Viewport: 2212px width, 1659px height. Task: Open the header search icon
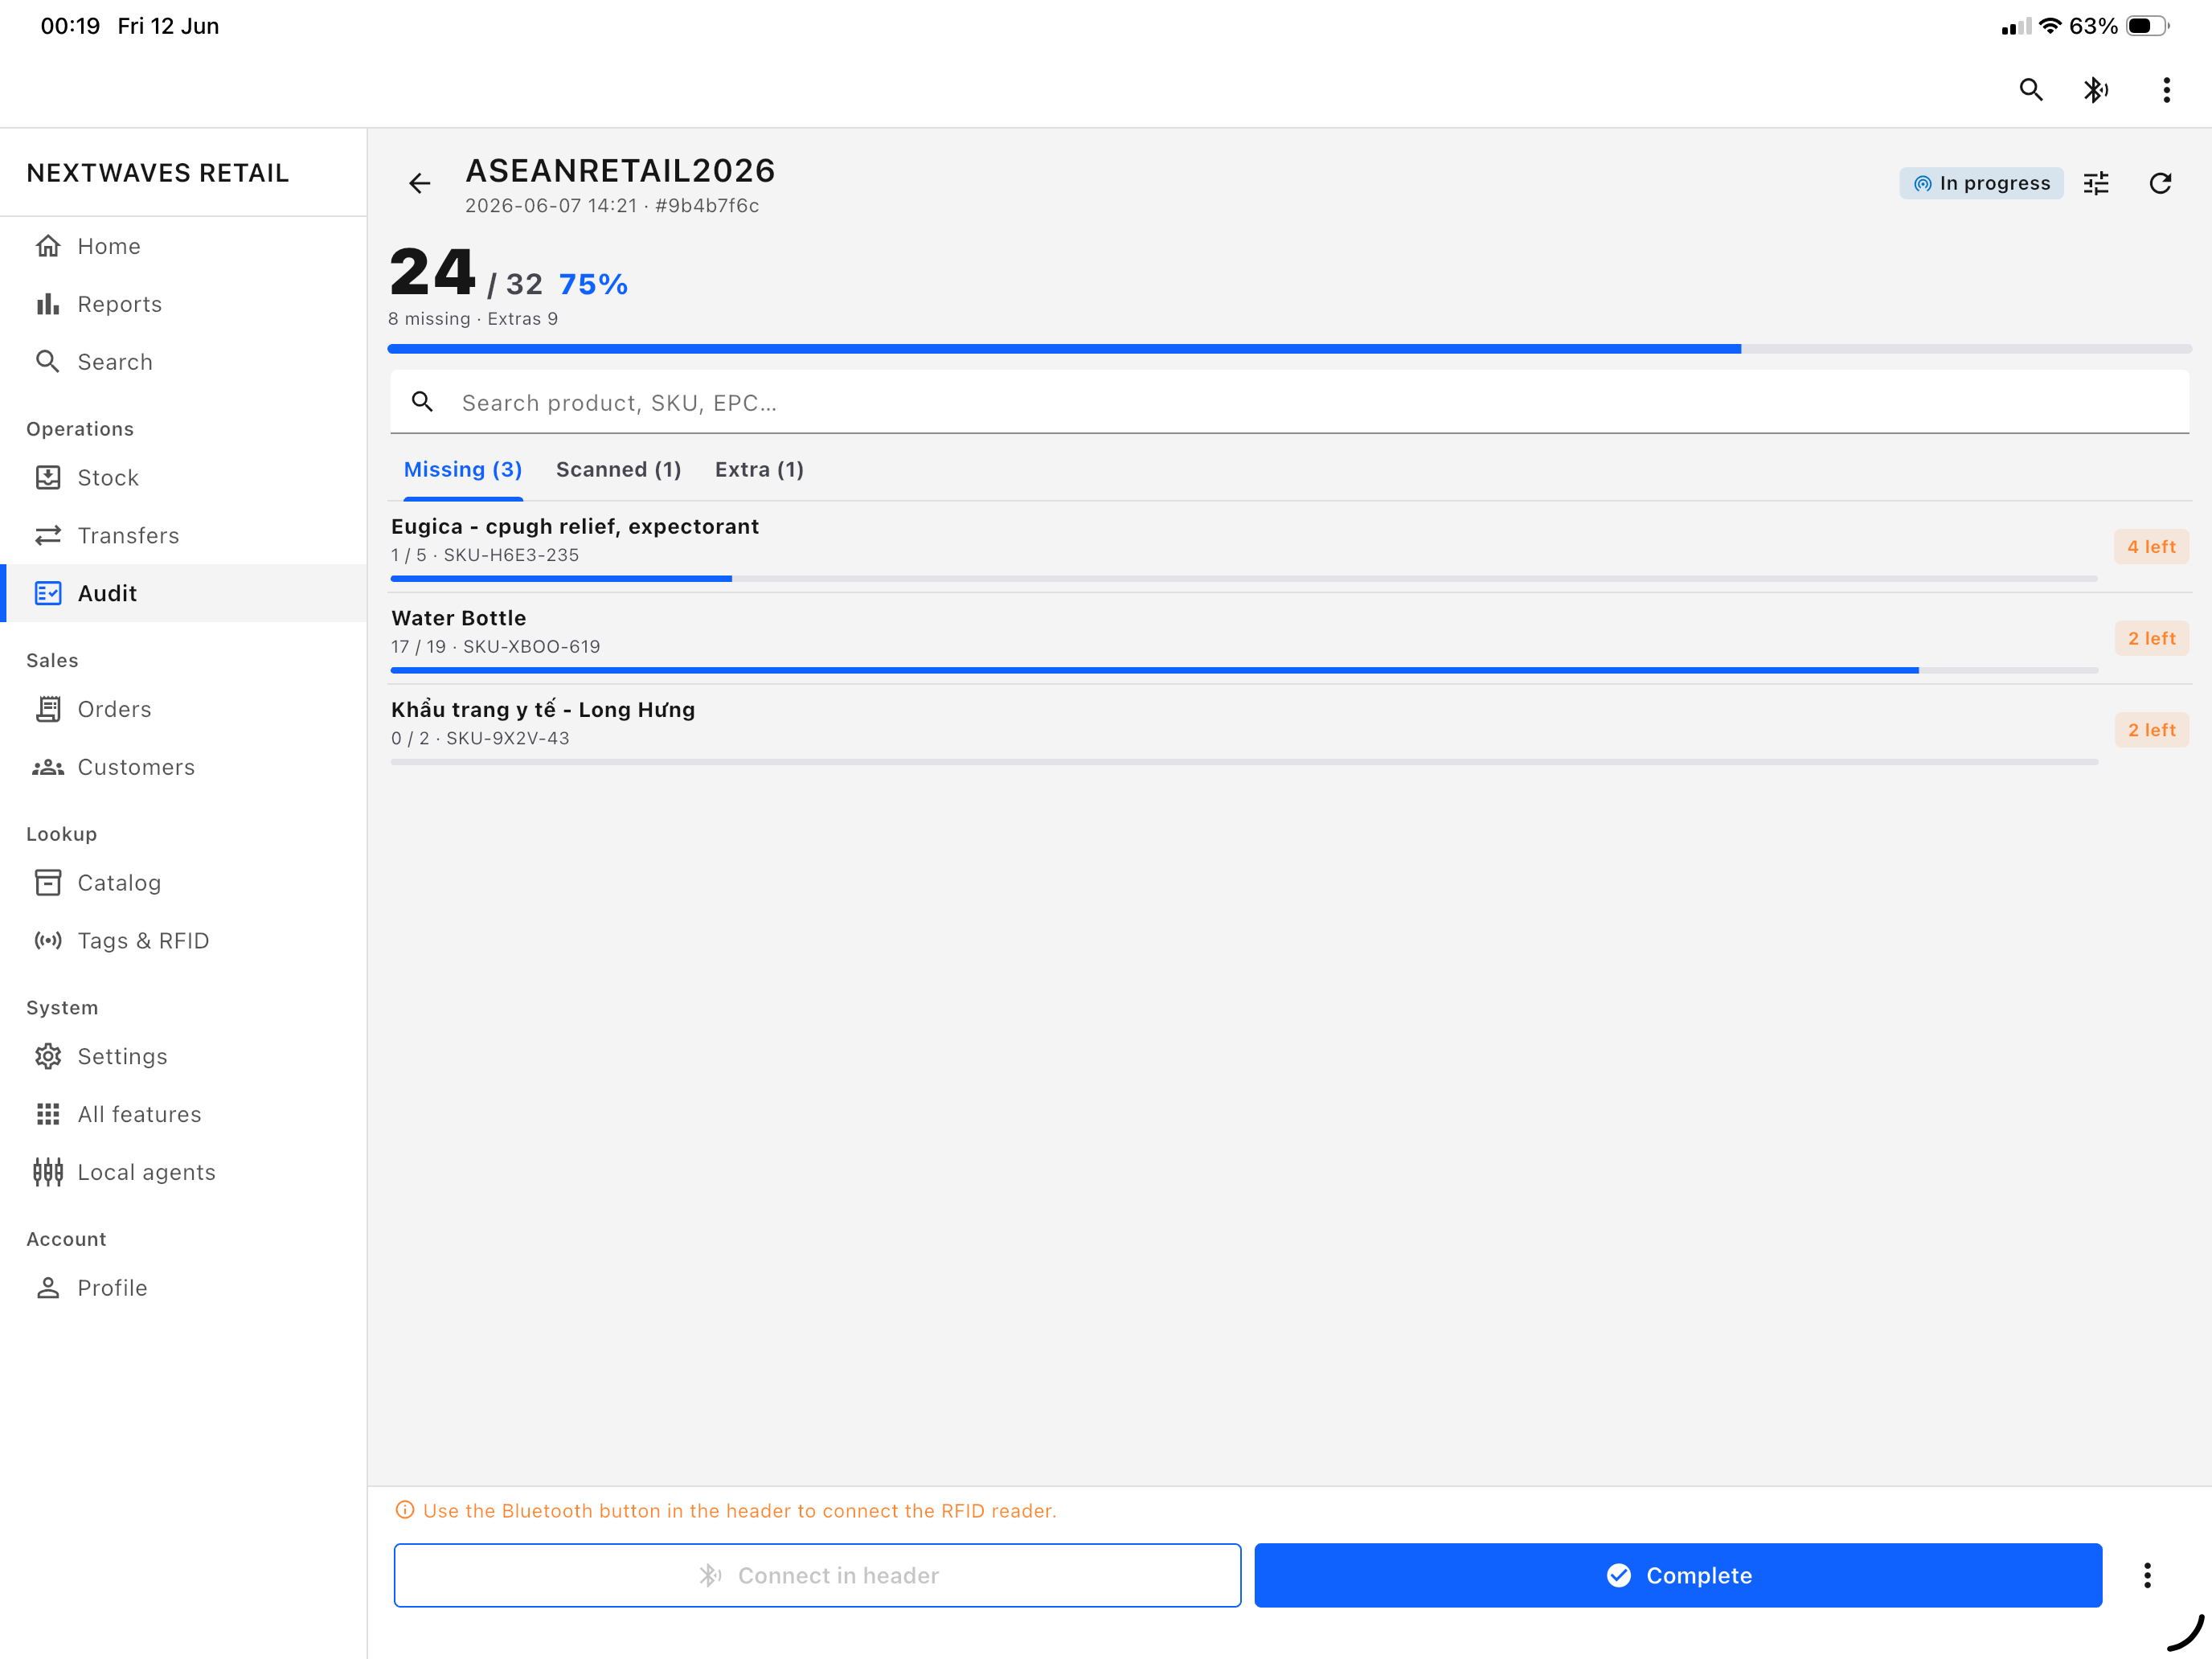point(2030,90)
